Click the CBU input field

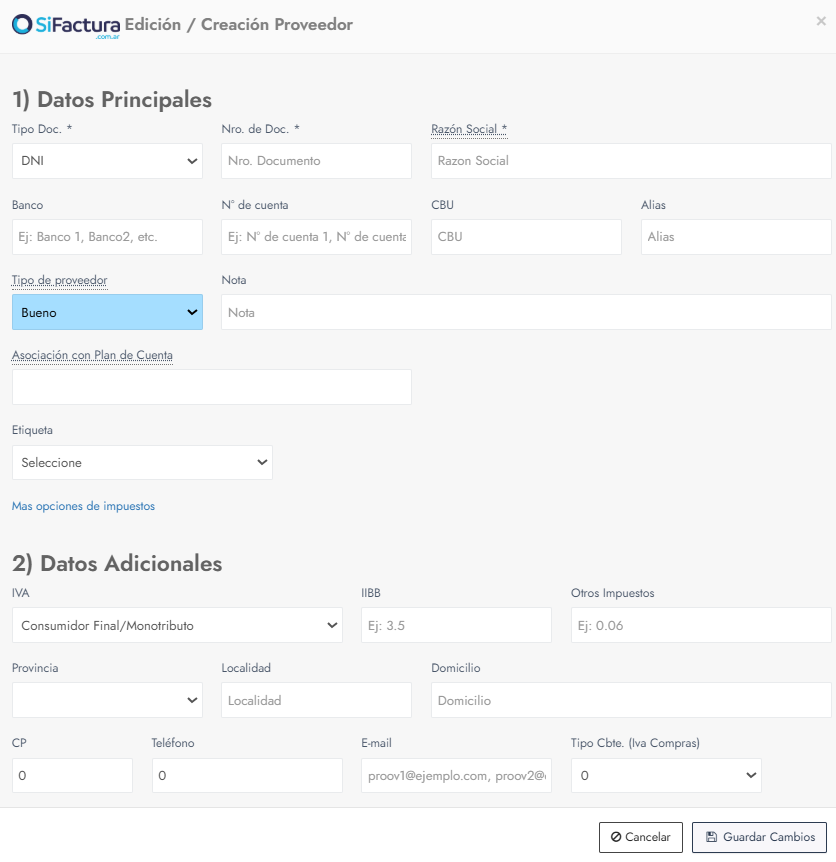point(526,237)
